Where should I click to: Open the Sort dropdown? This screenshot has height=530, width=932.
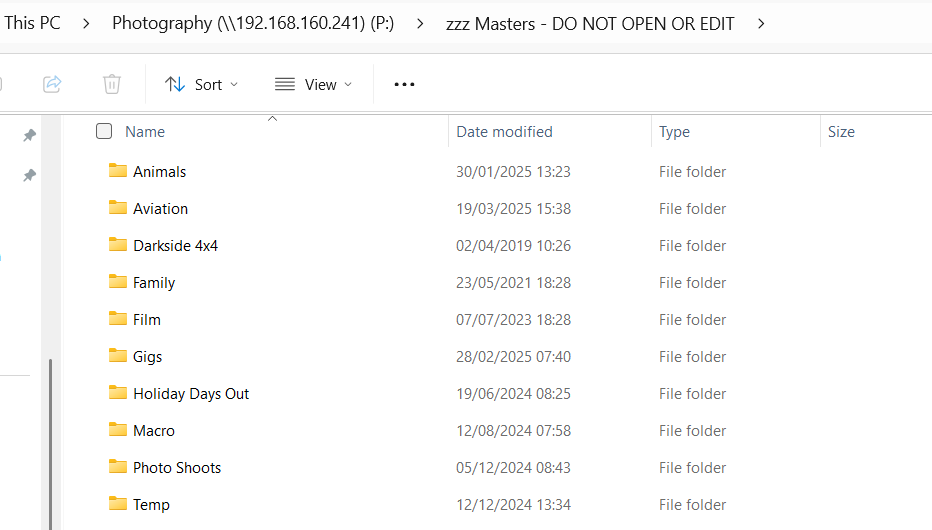[x=202, y=84]
